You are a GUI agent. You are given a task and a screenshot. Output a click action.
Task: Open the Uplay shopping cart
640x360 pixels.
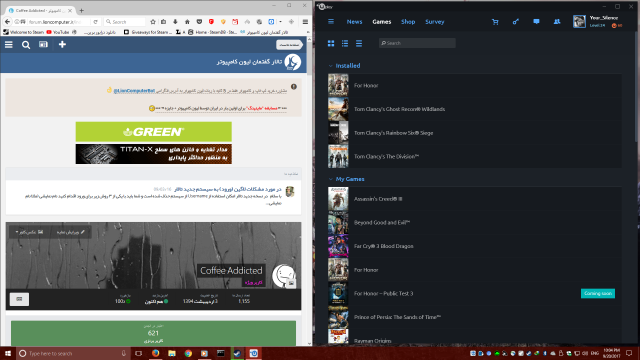495,22
